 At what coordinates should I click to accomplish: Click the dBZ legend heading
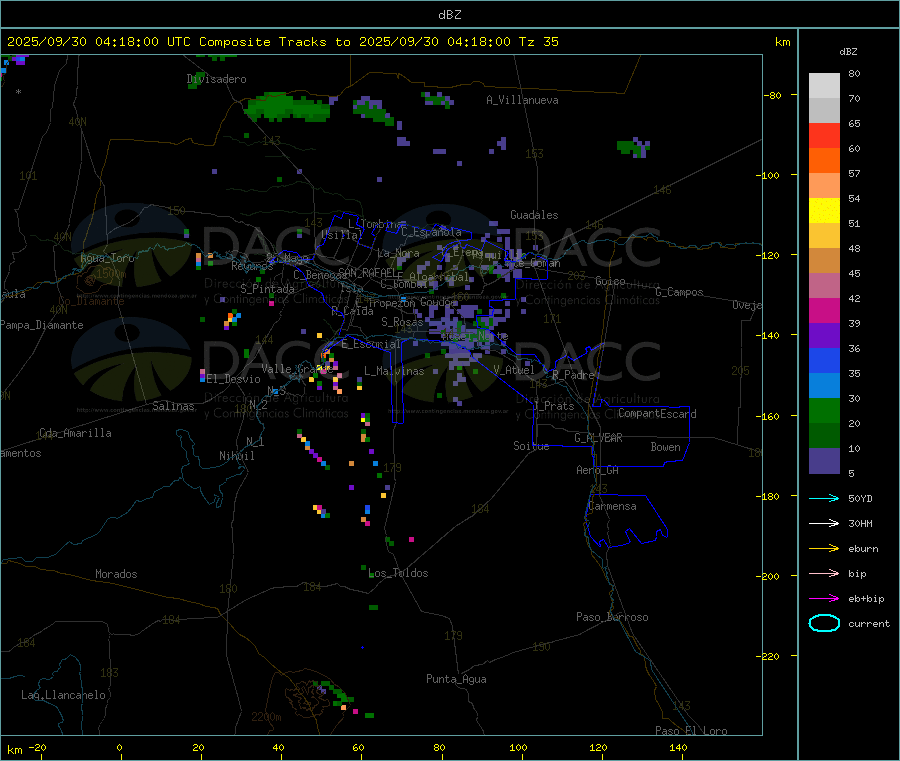click(848, 52)
